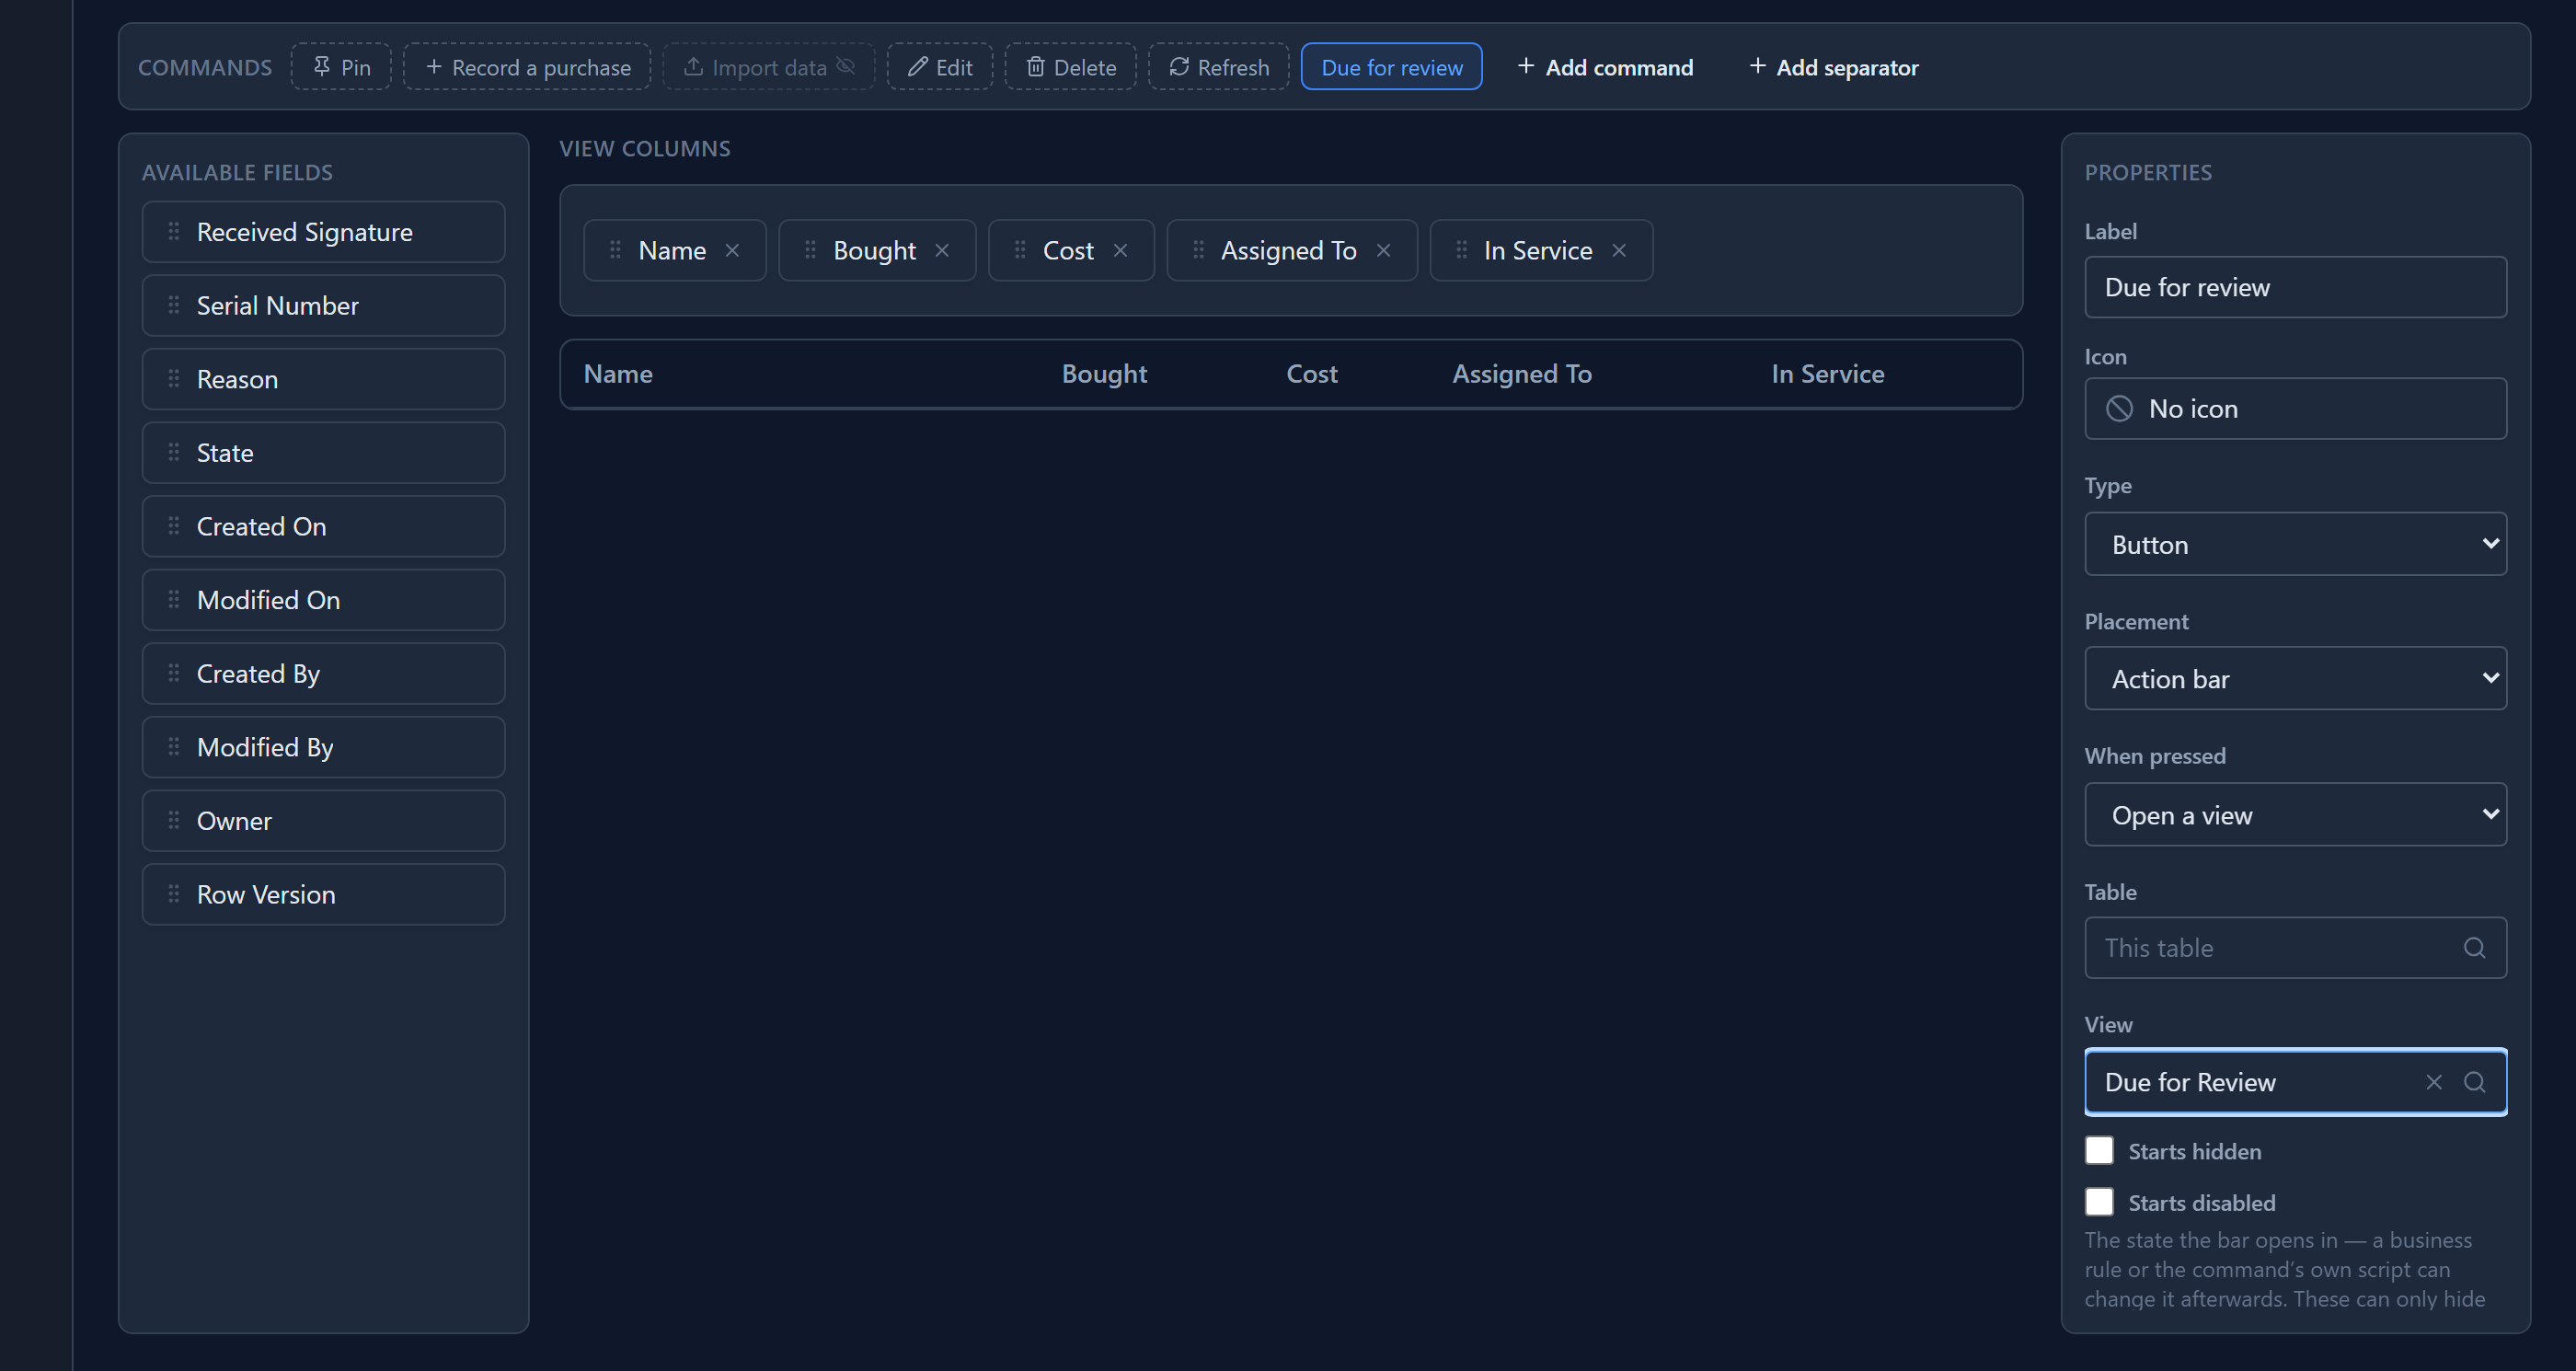Select the Modified On available field
This screenshot has width=2576, height=1371.
(323, 600)
